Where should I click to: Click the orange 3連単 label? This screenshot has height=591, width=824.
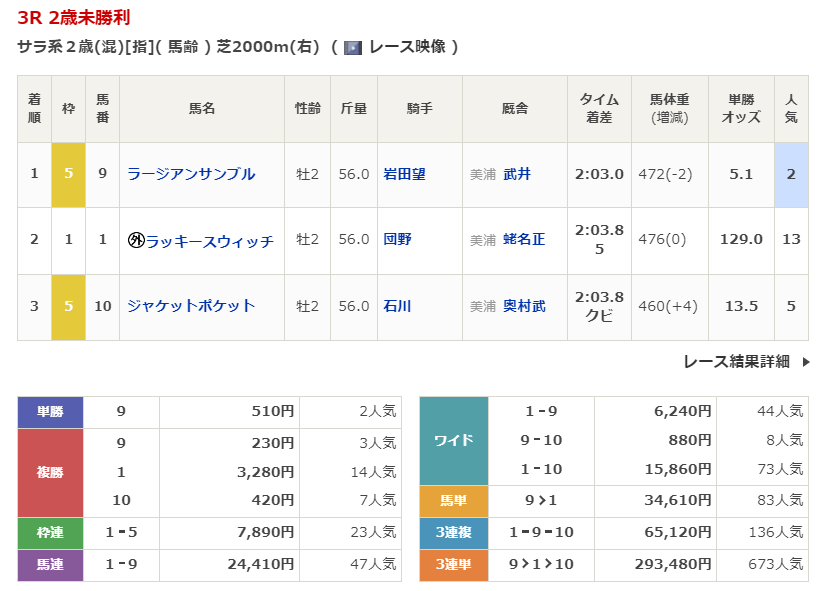pos(453,565)
